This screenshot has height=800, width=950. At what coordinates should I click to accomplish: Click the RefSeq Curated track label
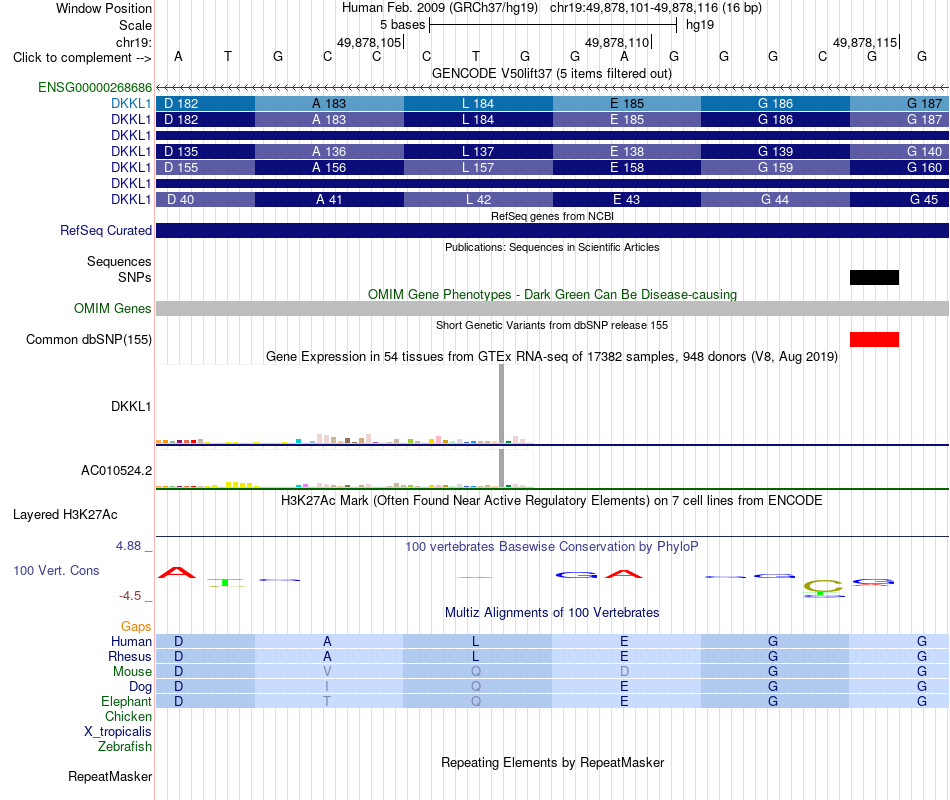106,230
